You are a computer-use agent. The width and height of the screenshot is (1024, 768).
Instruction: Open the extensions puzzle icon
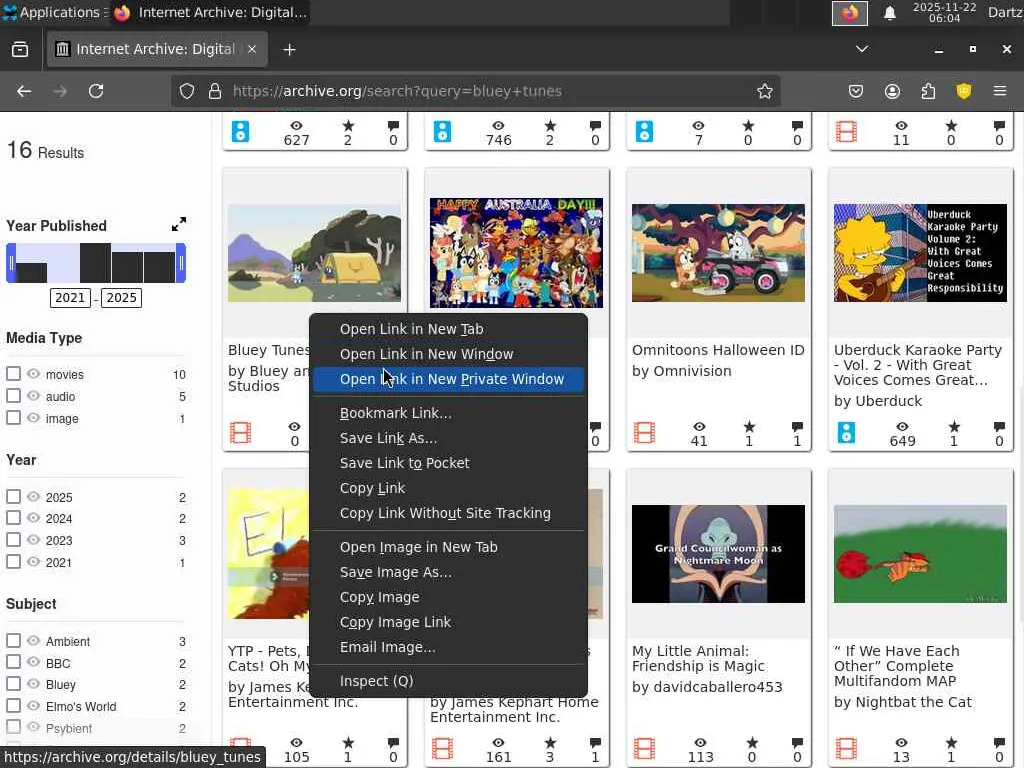[928, 91]
